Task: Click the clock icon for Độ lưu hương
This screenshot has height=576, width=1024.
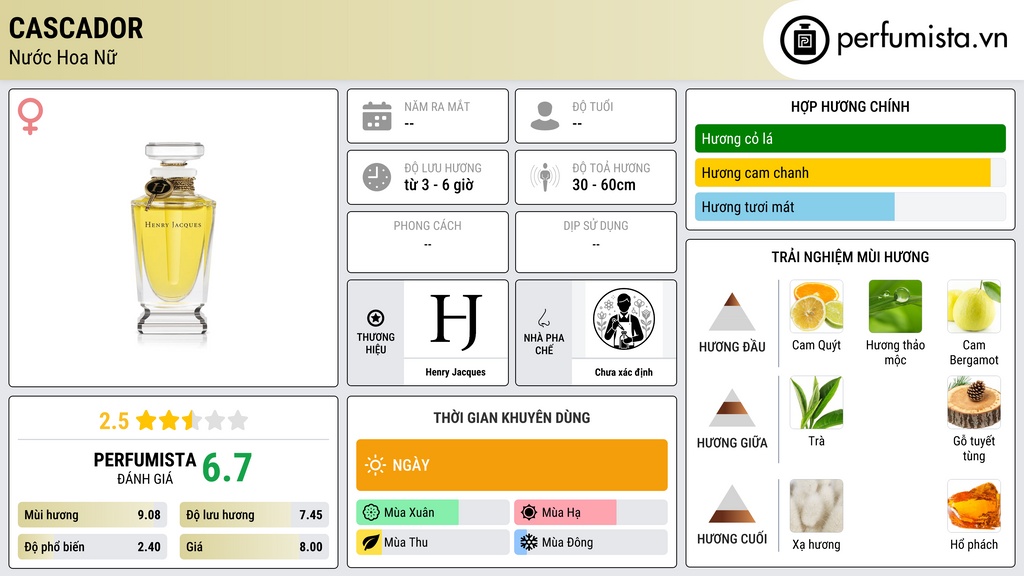Action: [x=377, y=177]
